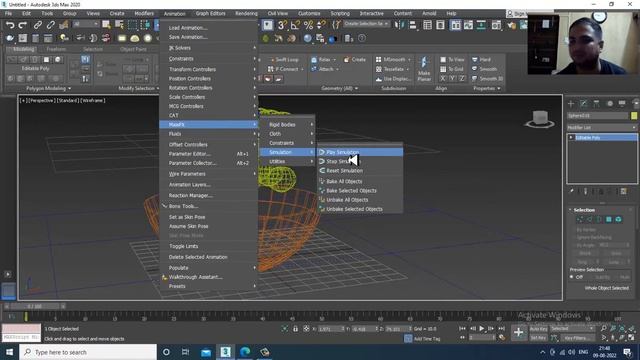Click the Add Time Tag label
This screenshot has height=360, width=640.
pos(427,338)
